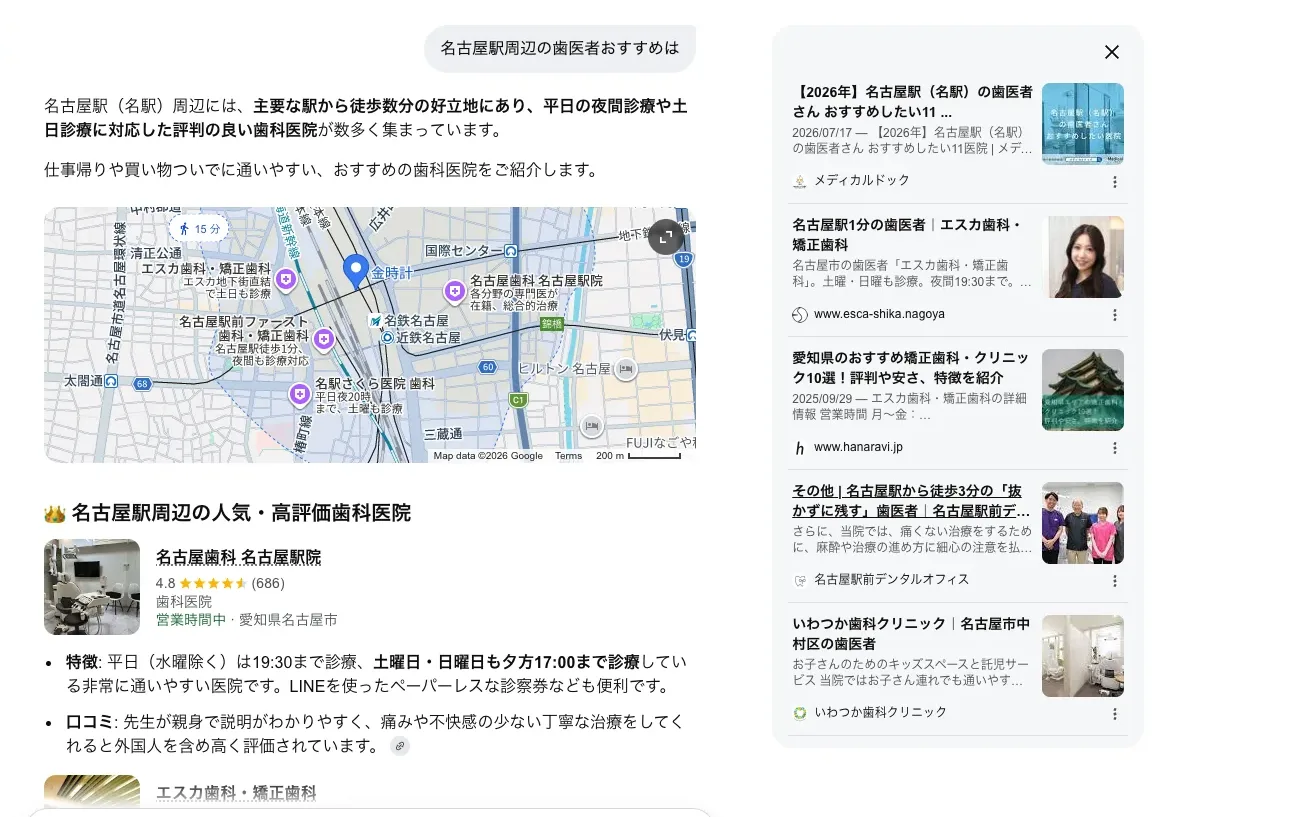Click the メディカルドック site favicon
1299x817 pixels.
[800, 181]
